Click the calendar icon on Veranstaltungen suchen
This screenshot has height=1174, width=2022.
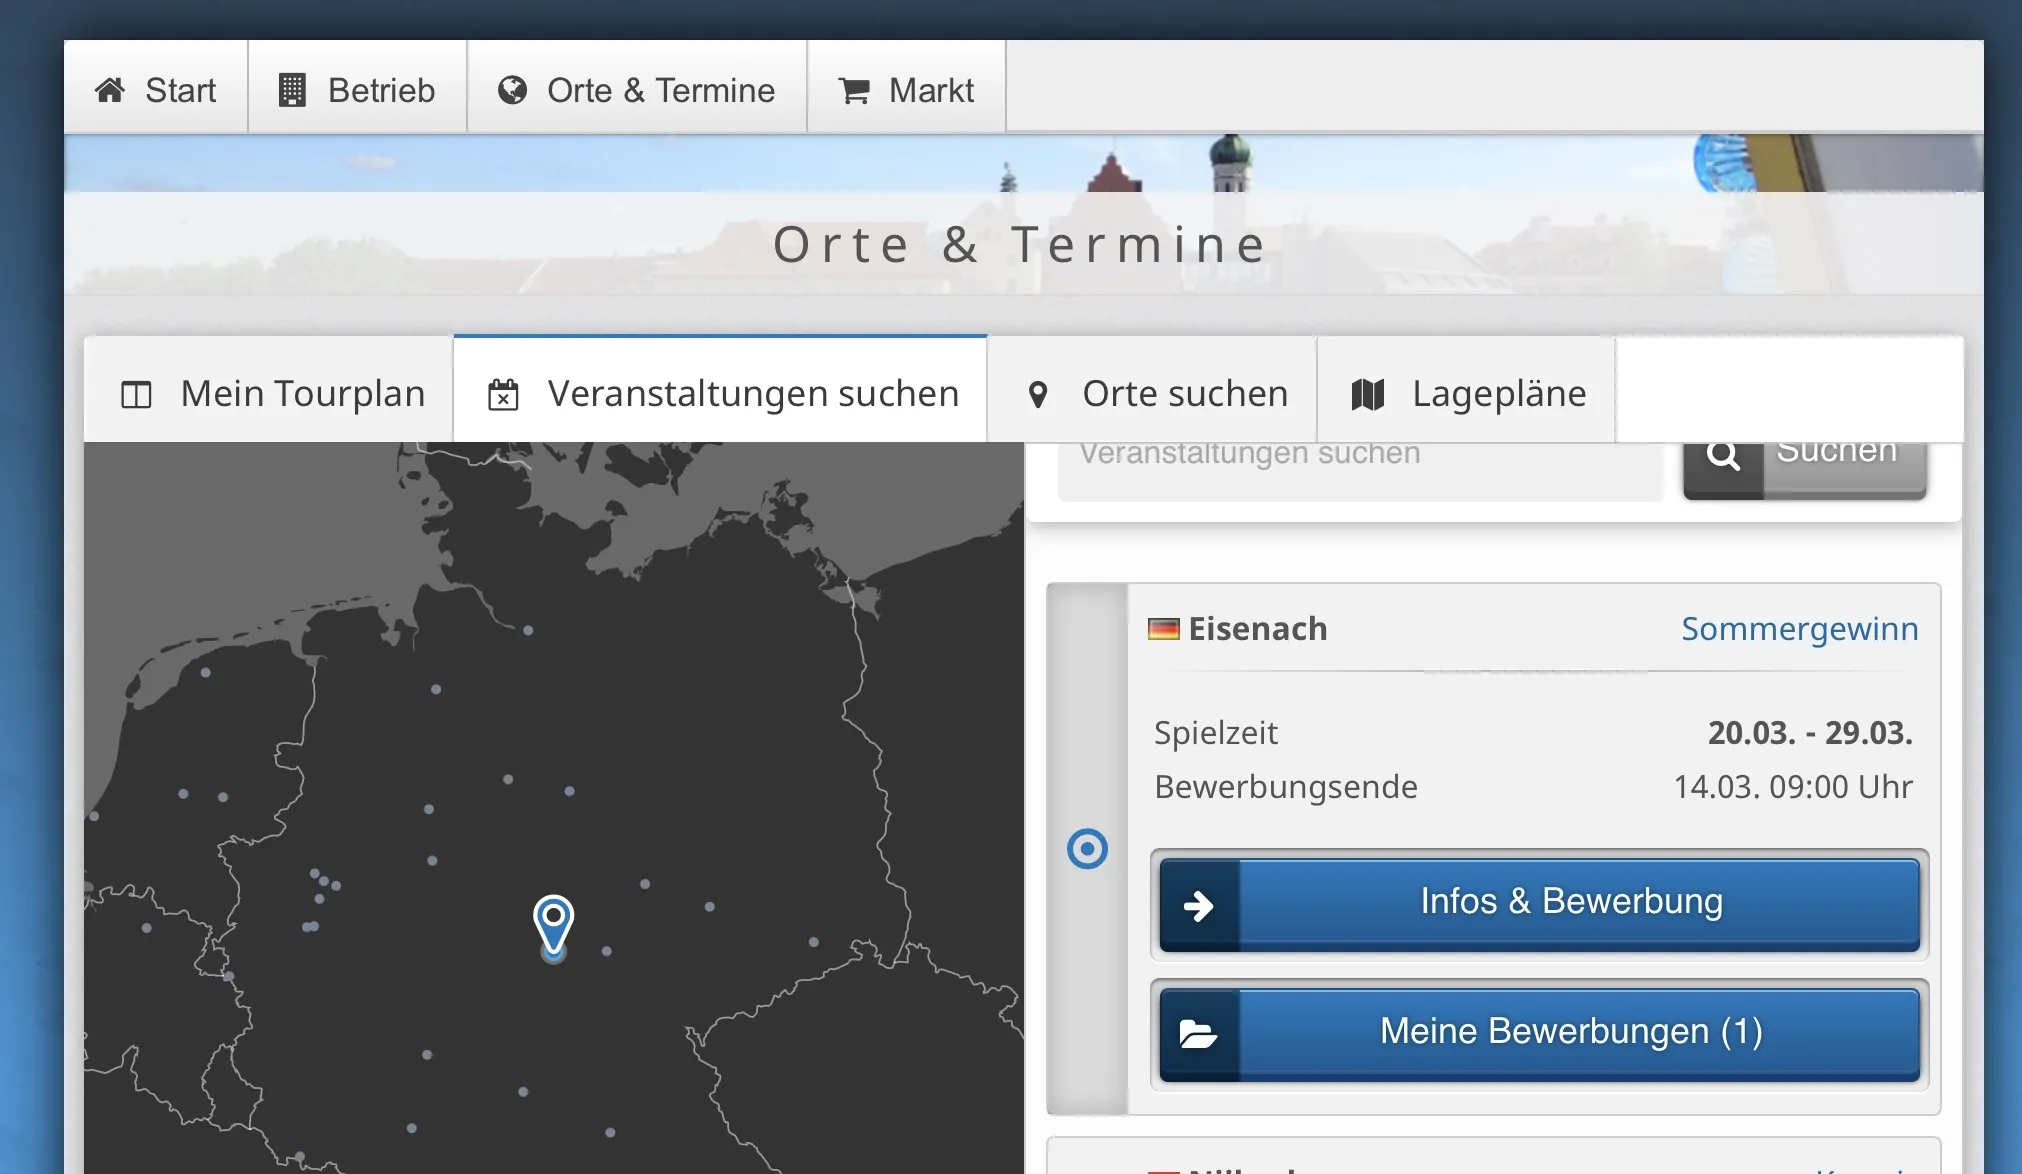point(503,394)
